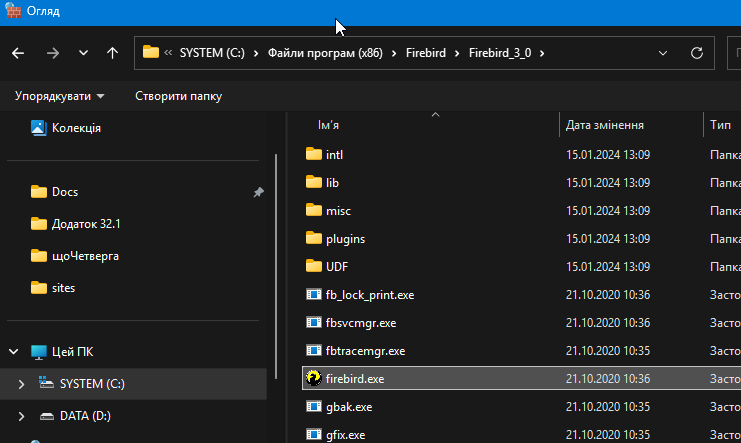Select fbtracemgr.exe file icon
The height and width of the screenshot is (443, 741).
tap(314, 350)
